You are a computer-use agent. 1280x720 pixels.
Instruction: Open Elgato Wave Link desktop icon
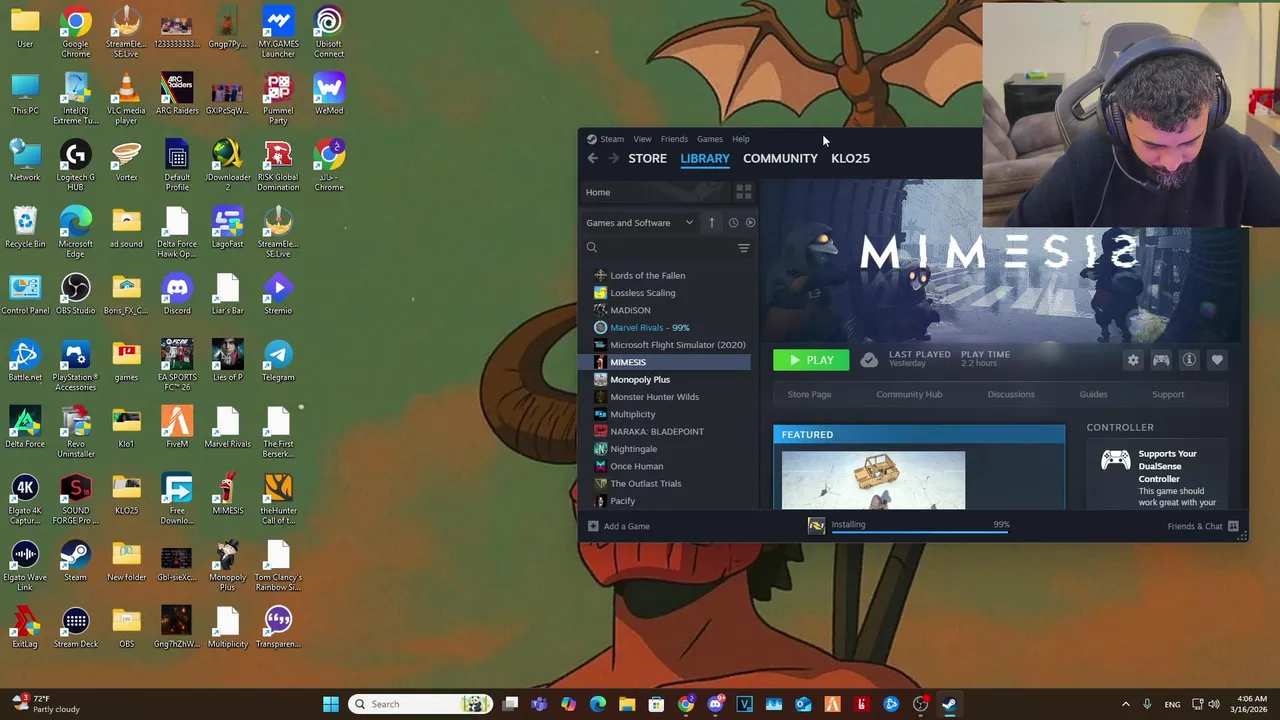[25, 565]
